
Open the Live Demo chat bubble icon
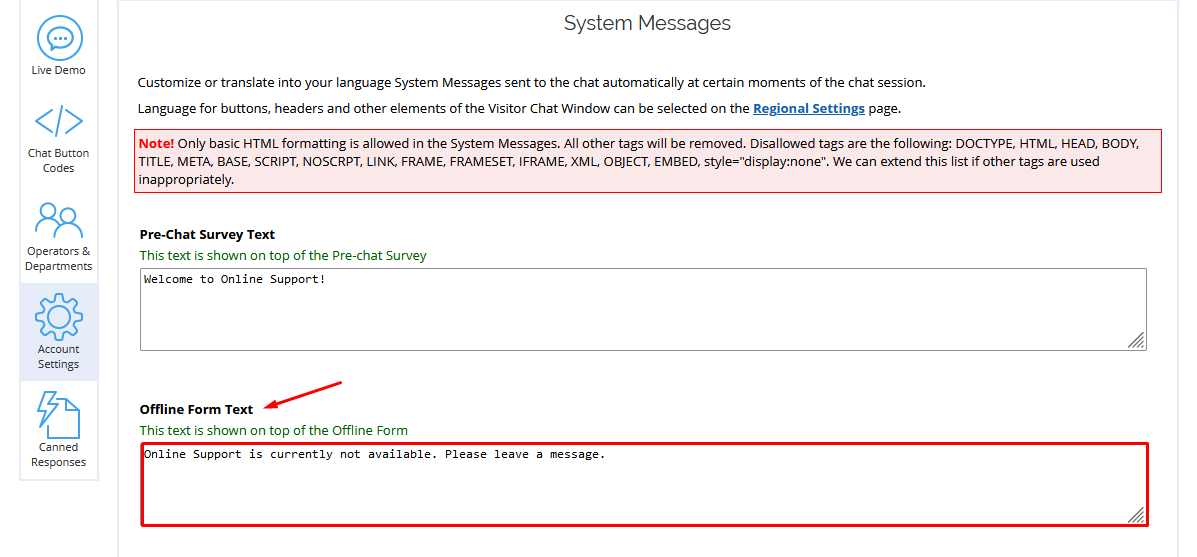click(59, 38)
